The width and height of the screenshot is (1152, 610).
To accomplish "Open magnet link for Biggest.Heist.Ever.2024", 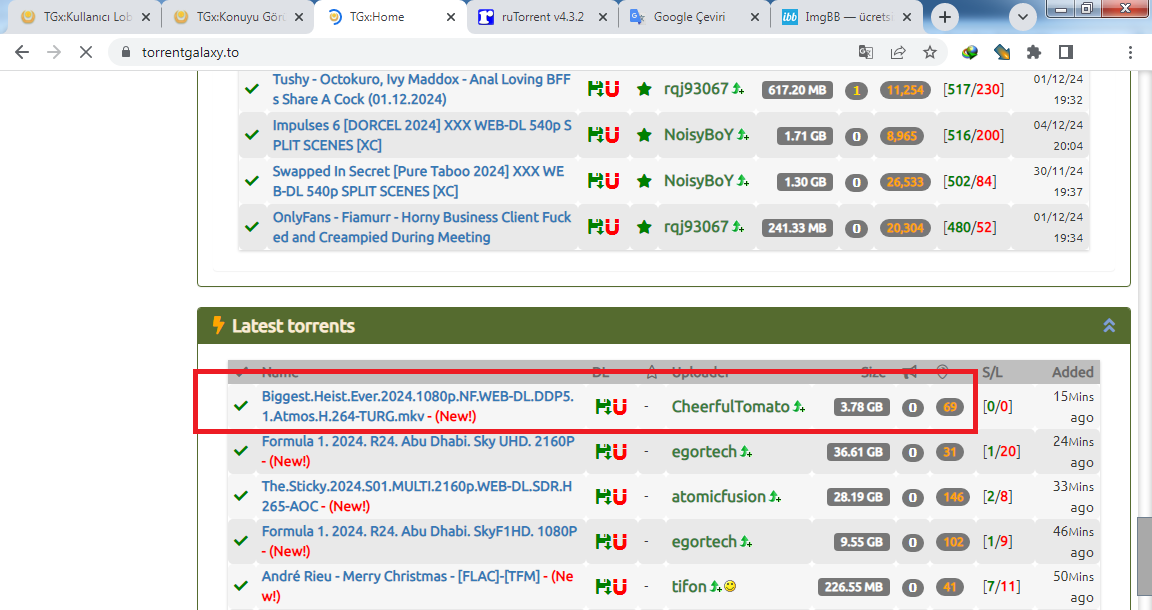I will [x=619, y=406].
